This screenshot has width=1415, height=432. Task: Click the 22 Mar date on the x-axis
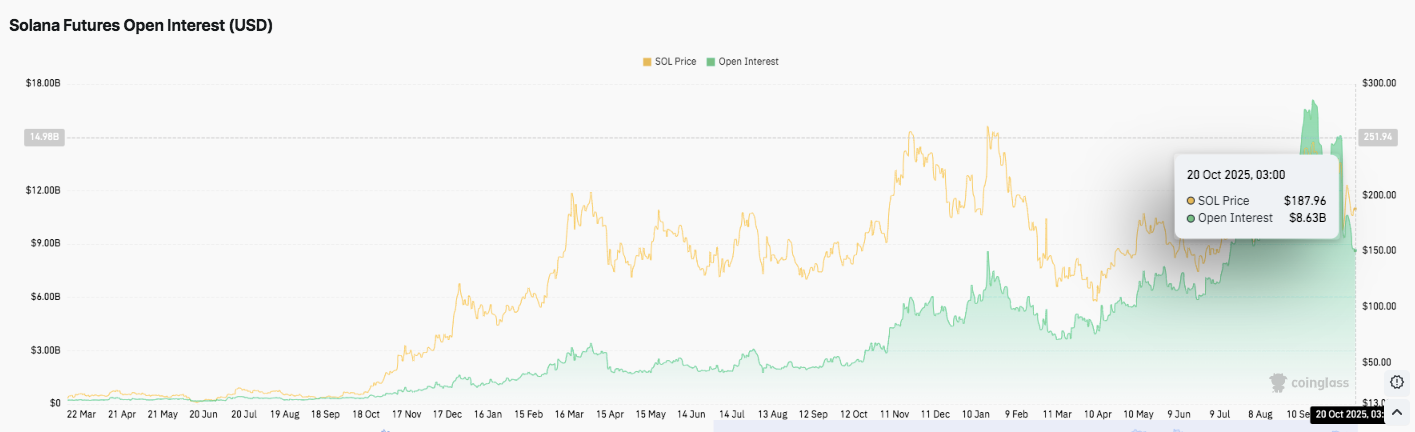click(80, 413)
